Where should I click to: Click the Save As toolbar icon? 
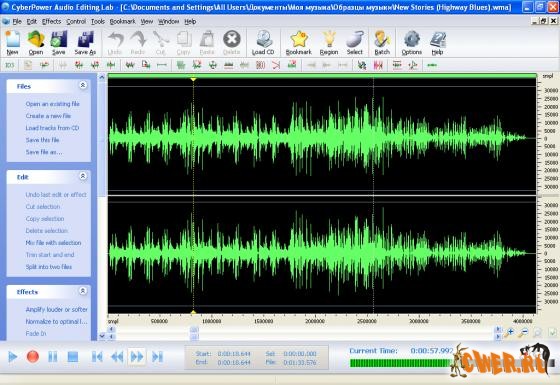(85, 43)
